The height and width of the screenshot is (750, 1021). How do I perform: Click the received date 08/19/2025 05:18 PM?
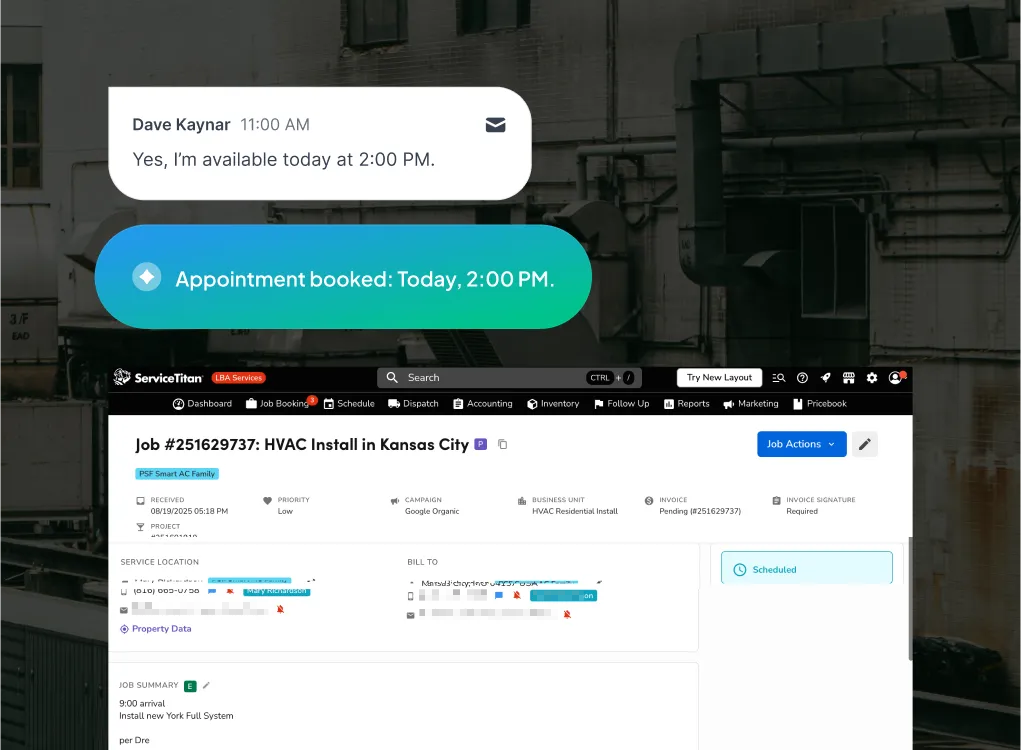point(189,511)
